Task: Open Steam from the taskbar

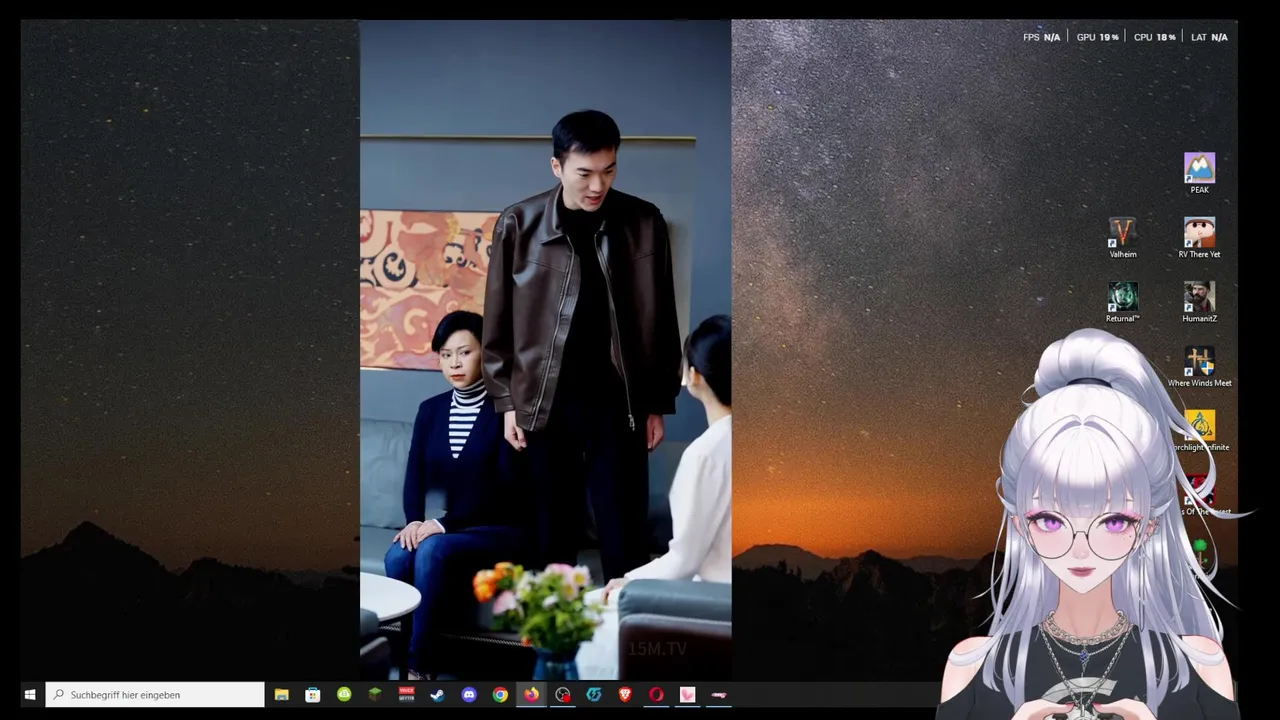Action: 437,695
